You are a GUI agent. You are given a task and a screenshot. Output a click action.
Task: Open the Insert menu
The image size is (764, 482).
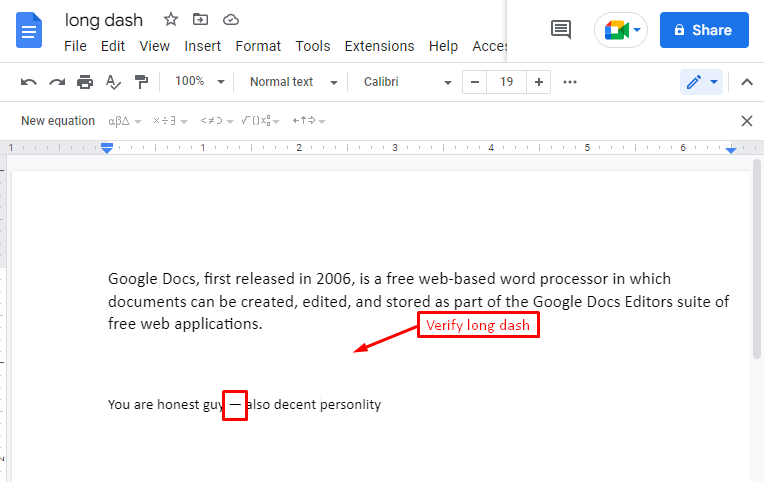[202, 46]
